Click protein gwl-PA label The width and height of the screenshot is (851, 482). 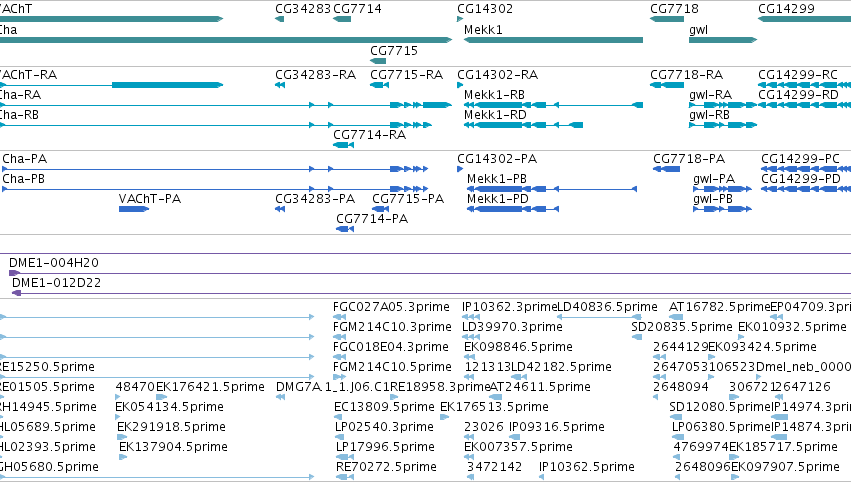714,179
